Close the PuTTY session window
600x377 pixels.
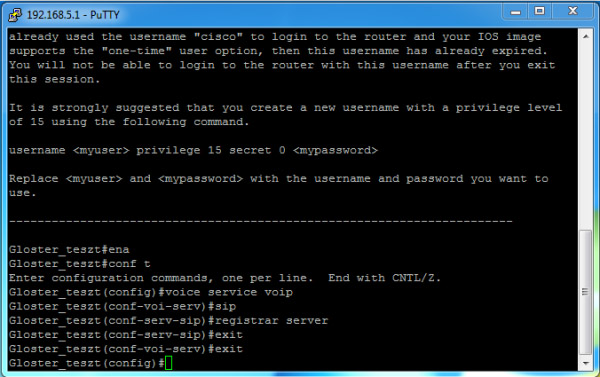(x=572, y=11)
